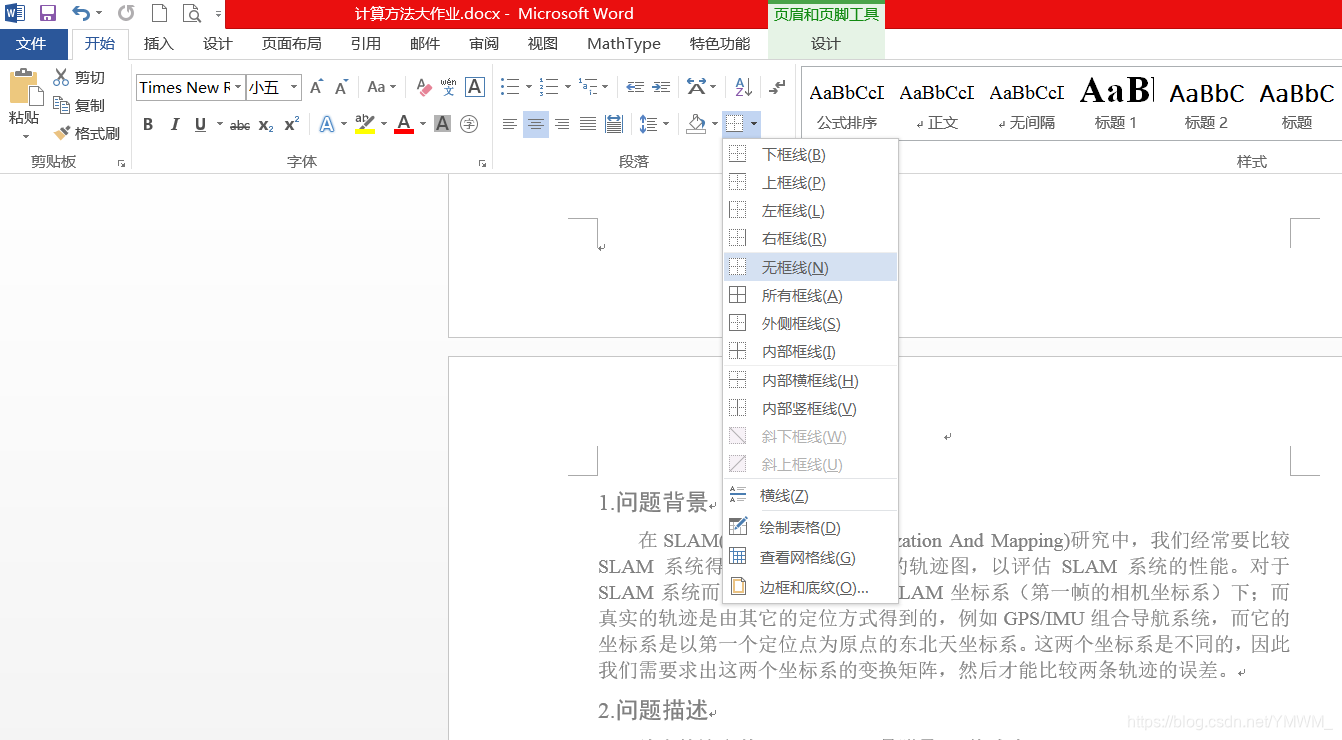Open the font dialog launcher in 字体 group
1342x740 pixels.
(482, 163)
